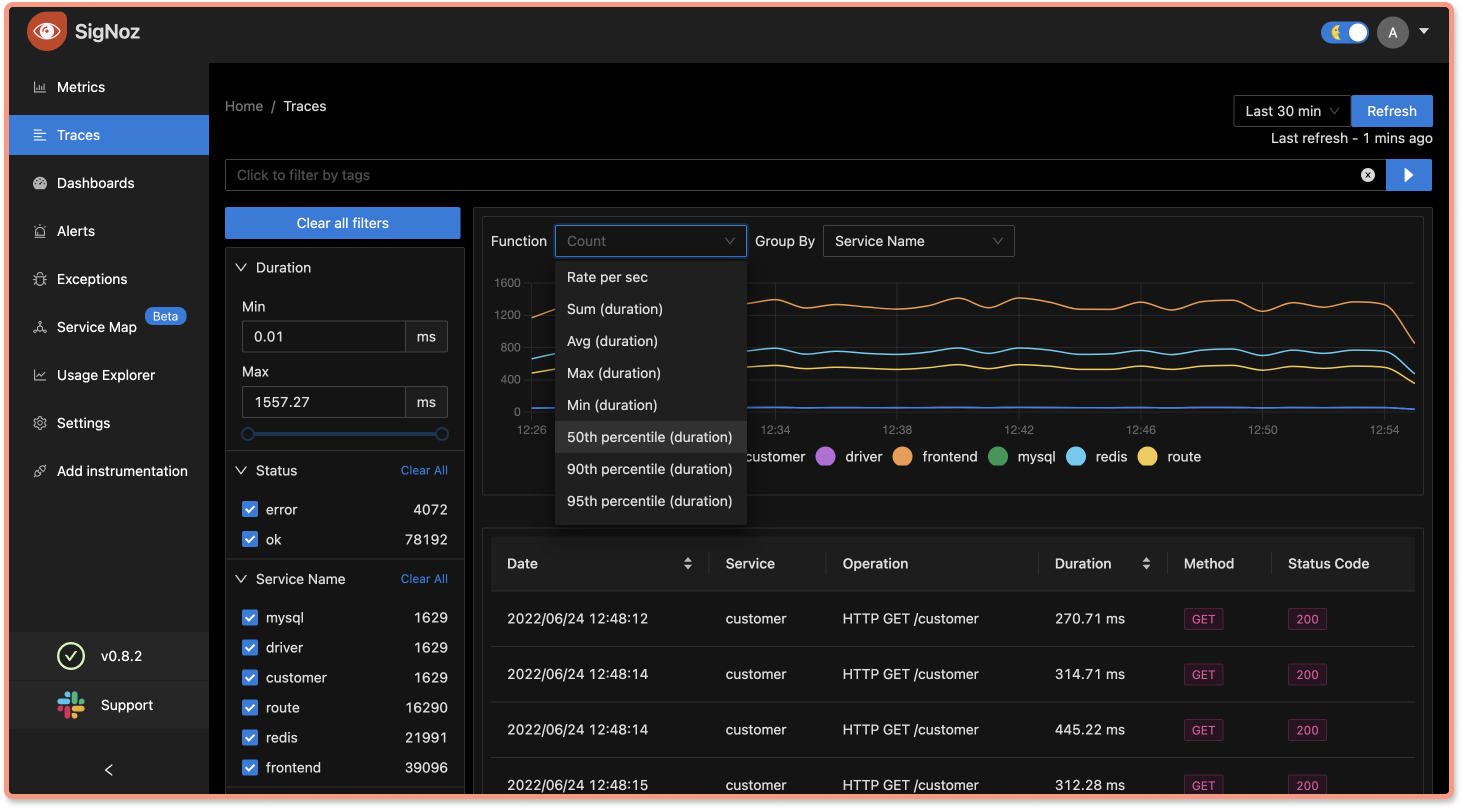The image size is (1462, 809).
Task: Uncheck the frontend service checkbox
Action: (250, 768)
